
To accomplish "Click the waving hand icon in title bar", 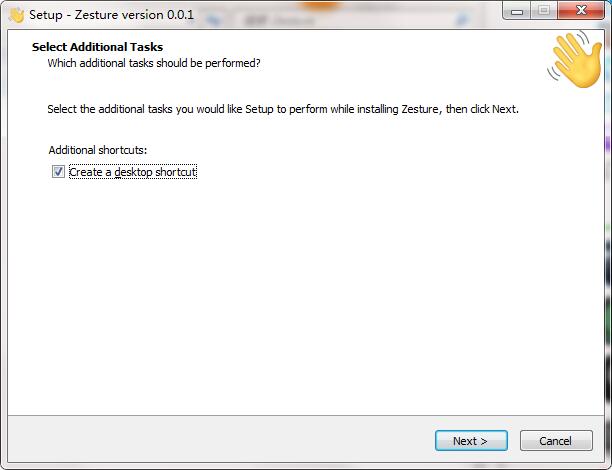I will (16, 15).
